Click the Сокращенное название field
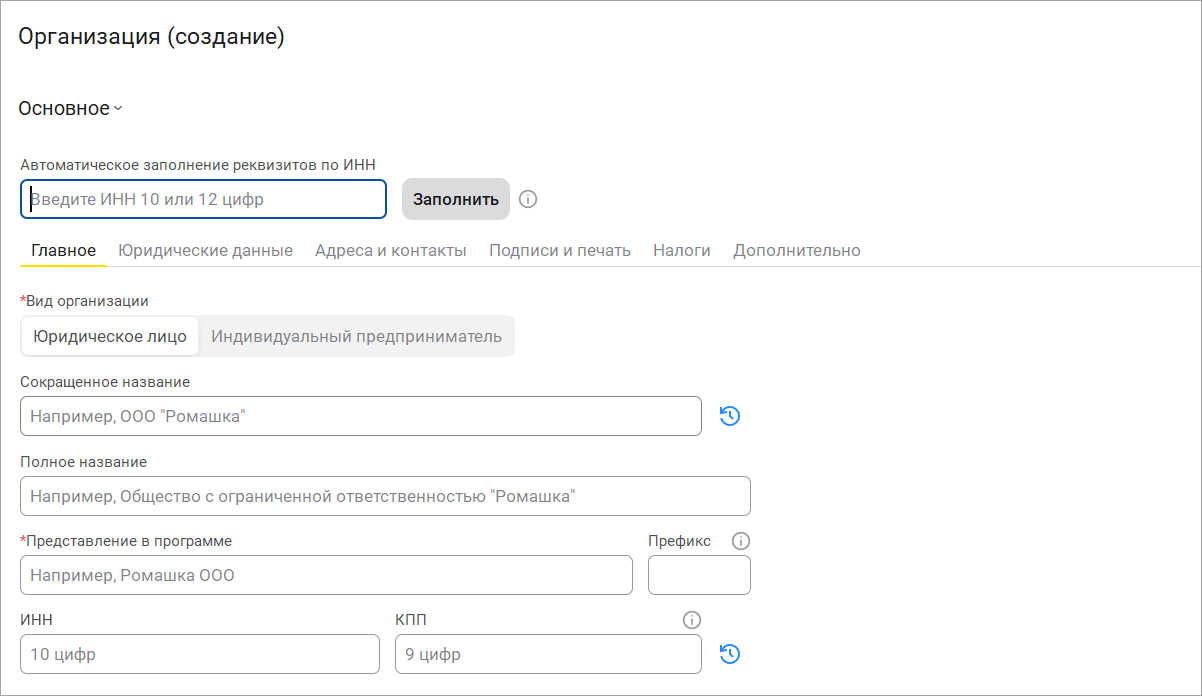The width and height of the screenshot is (1202, 696). 360,416
